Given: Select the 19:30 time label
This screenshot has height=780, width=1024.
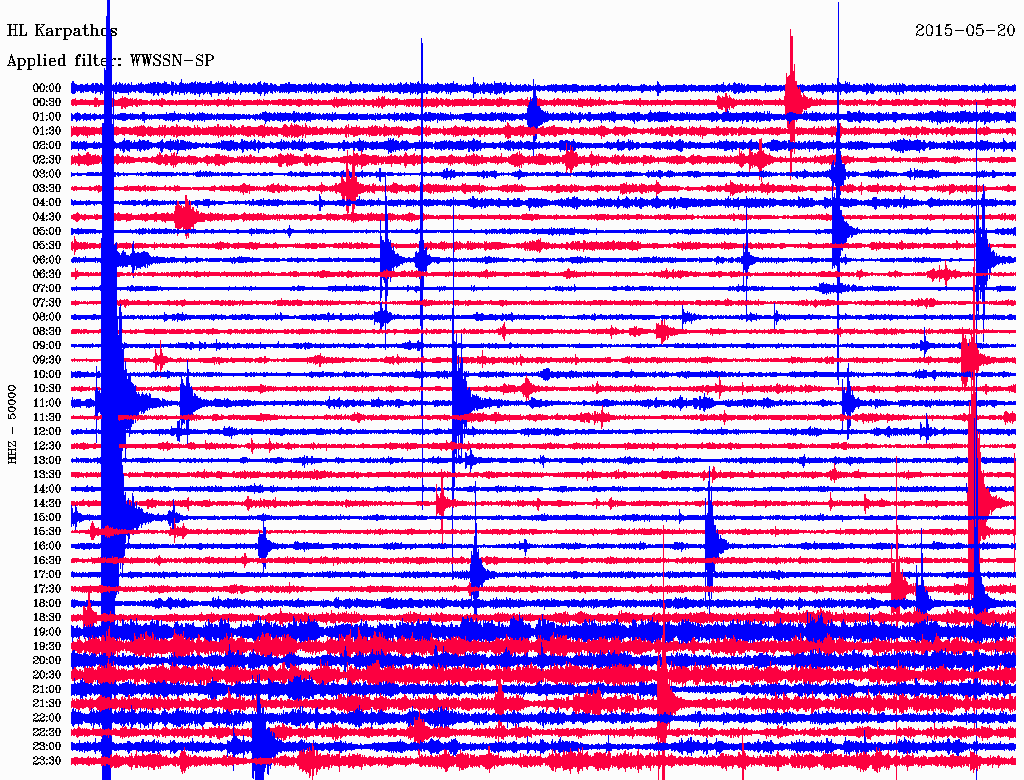Looking at the screenshot, I should 47,647.
